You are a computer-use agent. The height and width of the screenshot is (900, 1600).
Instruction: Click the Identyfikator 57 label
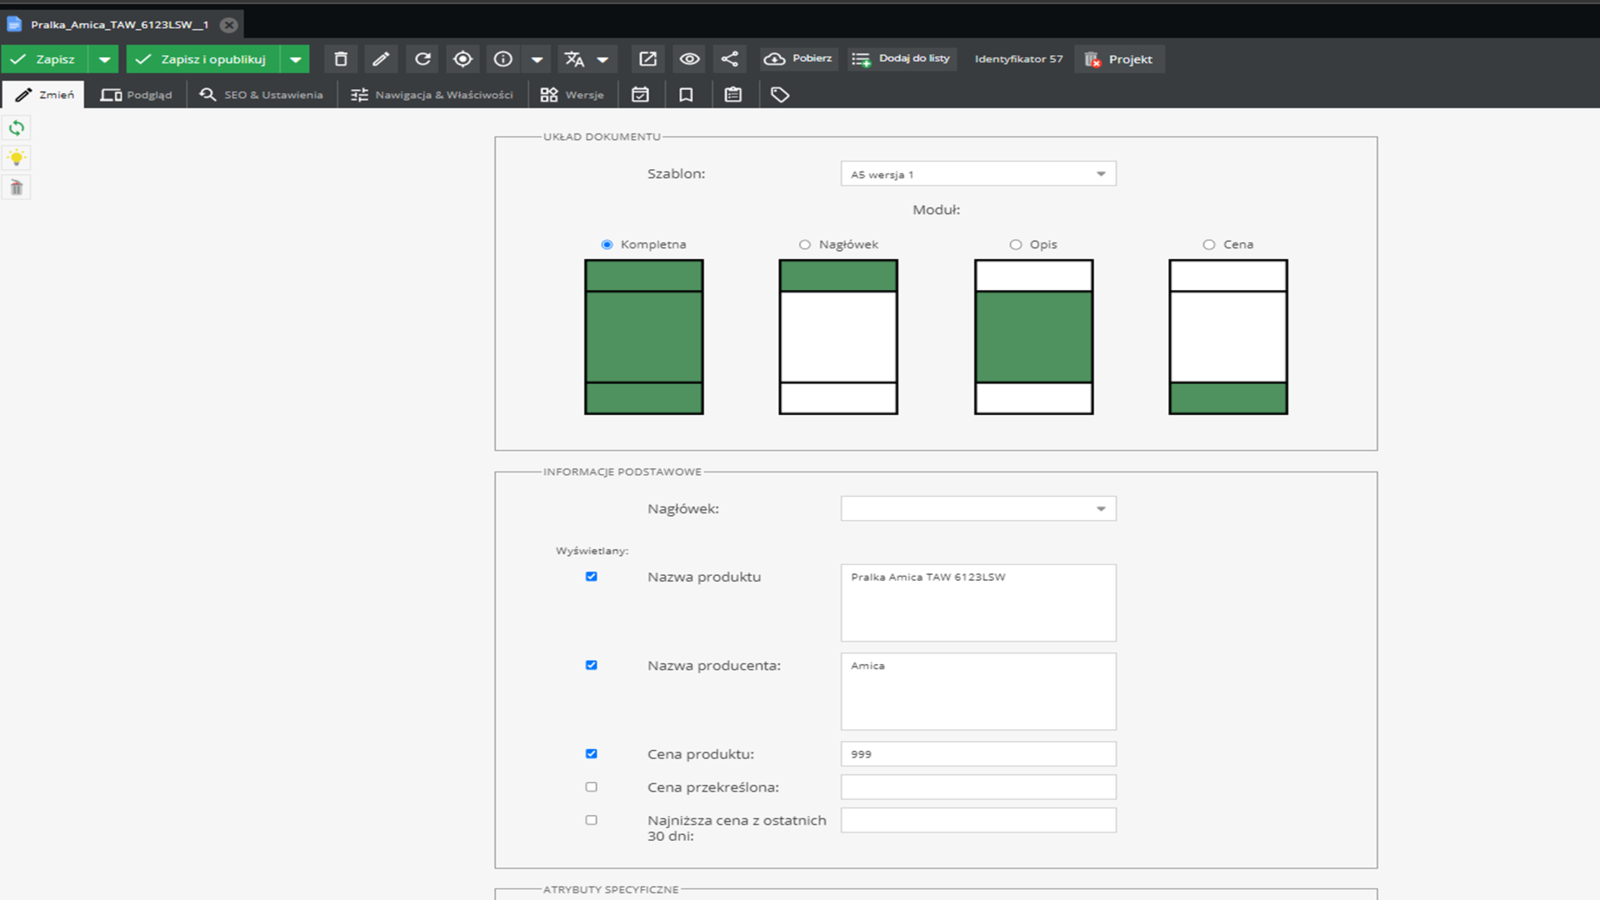(x=1018, y=59)
